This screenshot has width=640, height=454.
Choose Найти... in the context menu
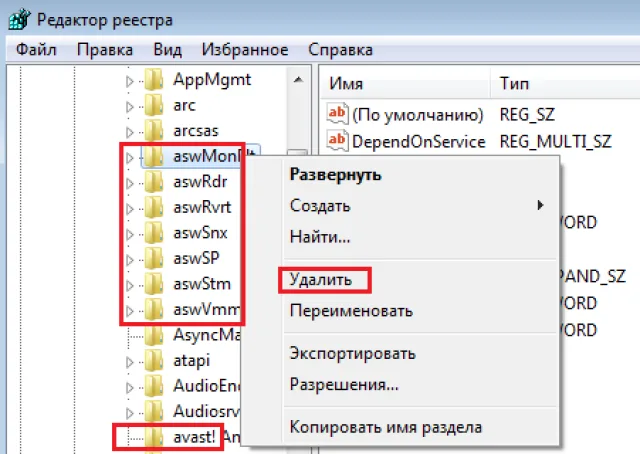click(320, 237)
